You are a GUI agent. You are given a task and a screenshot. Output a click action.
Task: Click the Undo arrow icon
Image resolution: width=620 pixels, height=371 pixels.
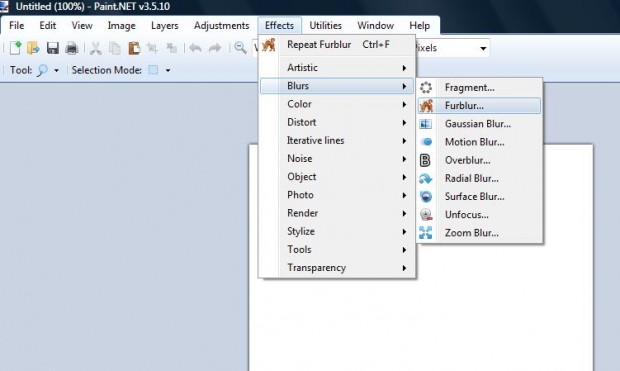point(195,48)
